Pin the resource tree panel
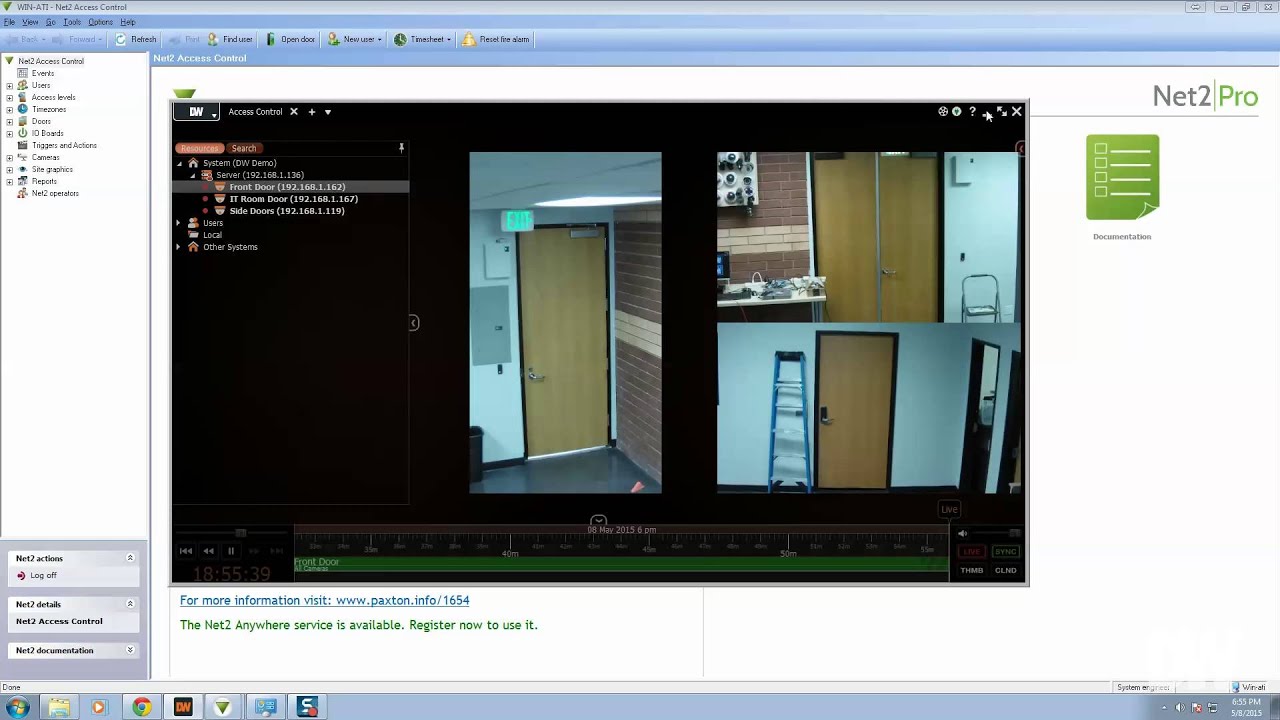This screenshot has height=720, width=1280. tap(401, 148)
